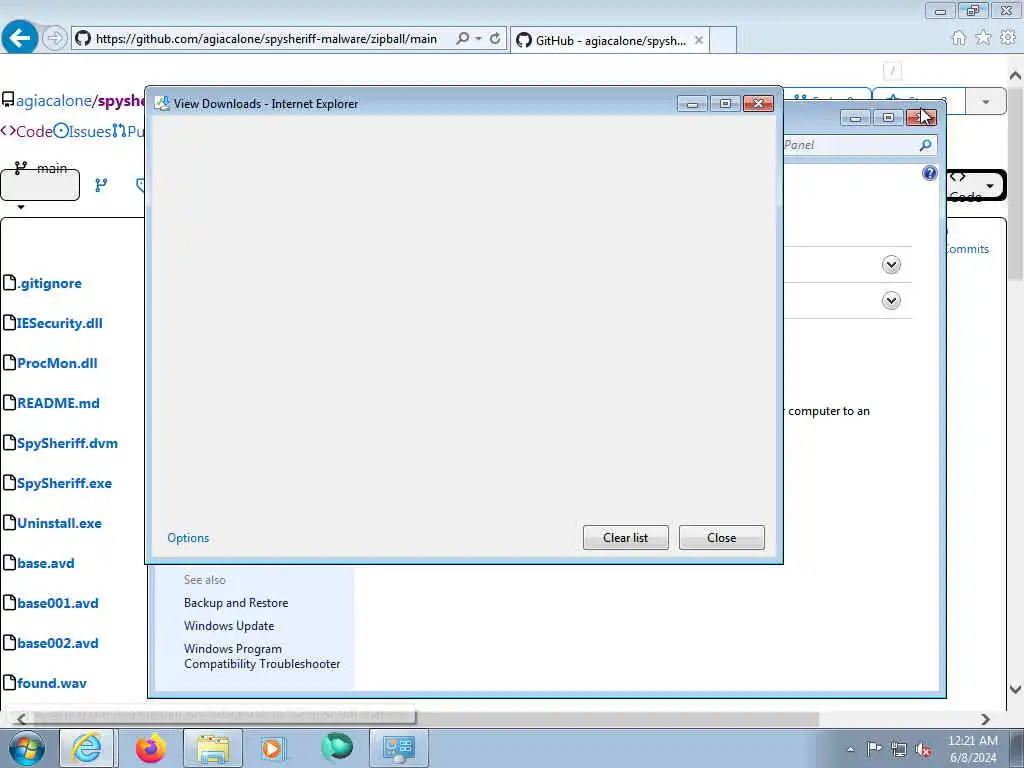Expand the lower chevron section in Control Panel
The height and width of the screenshot is (768, 1024).
[891, 300]
